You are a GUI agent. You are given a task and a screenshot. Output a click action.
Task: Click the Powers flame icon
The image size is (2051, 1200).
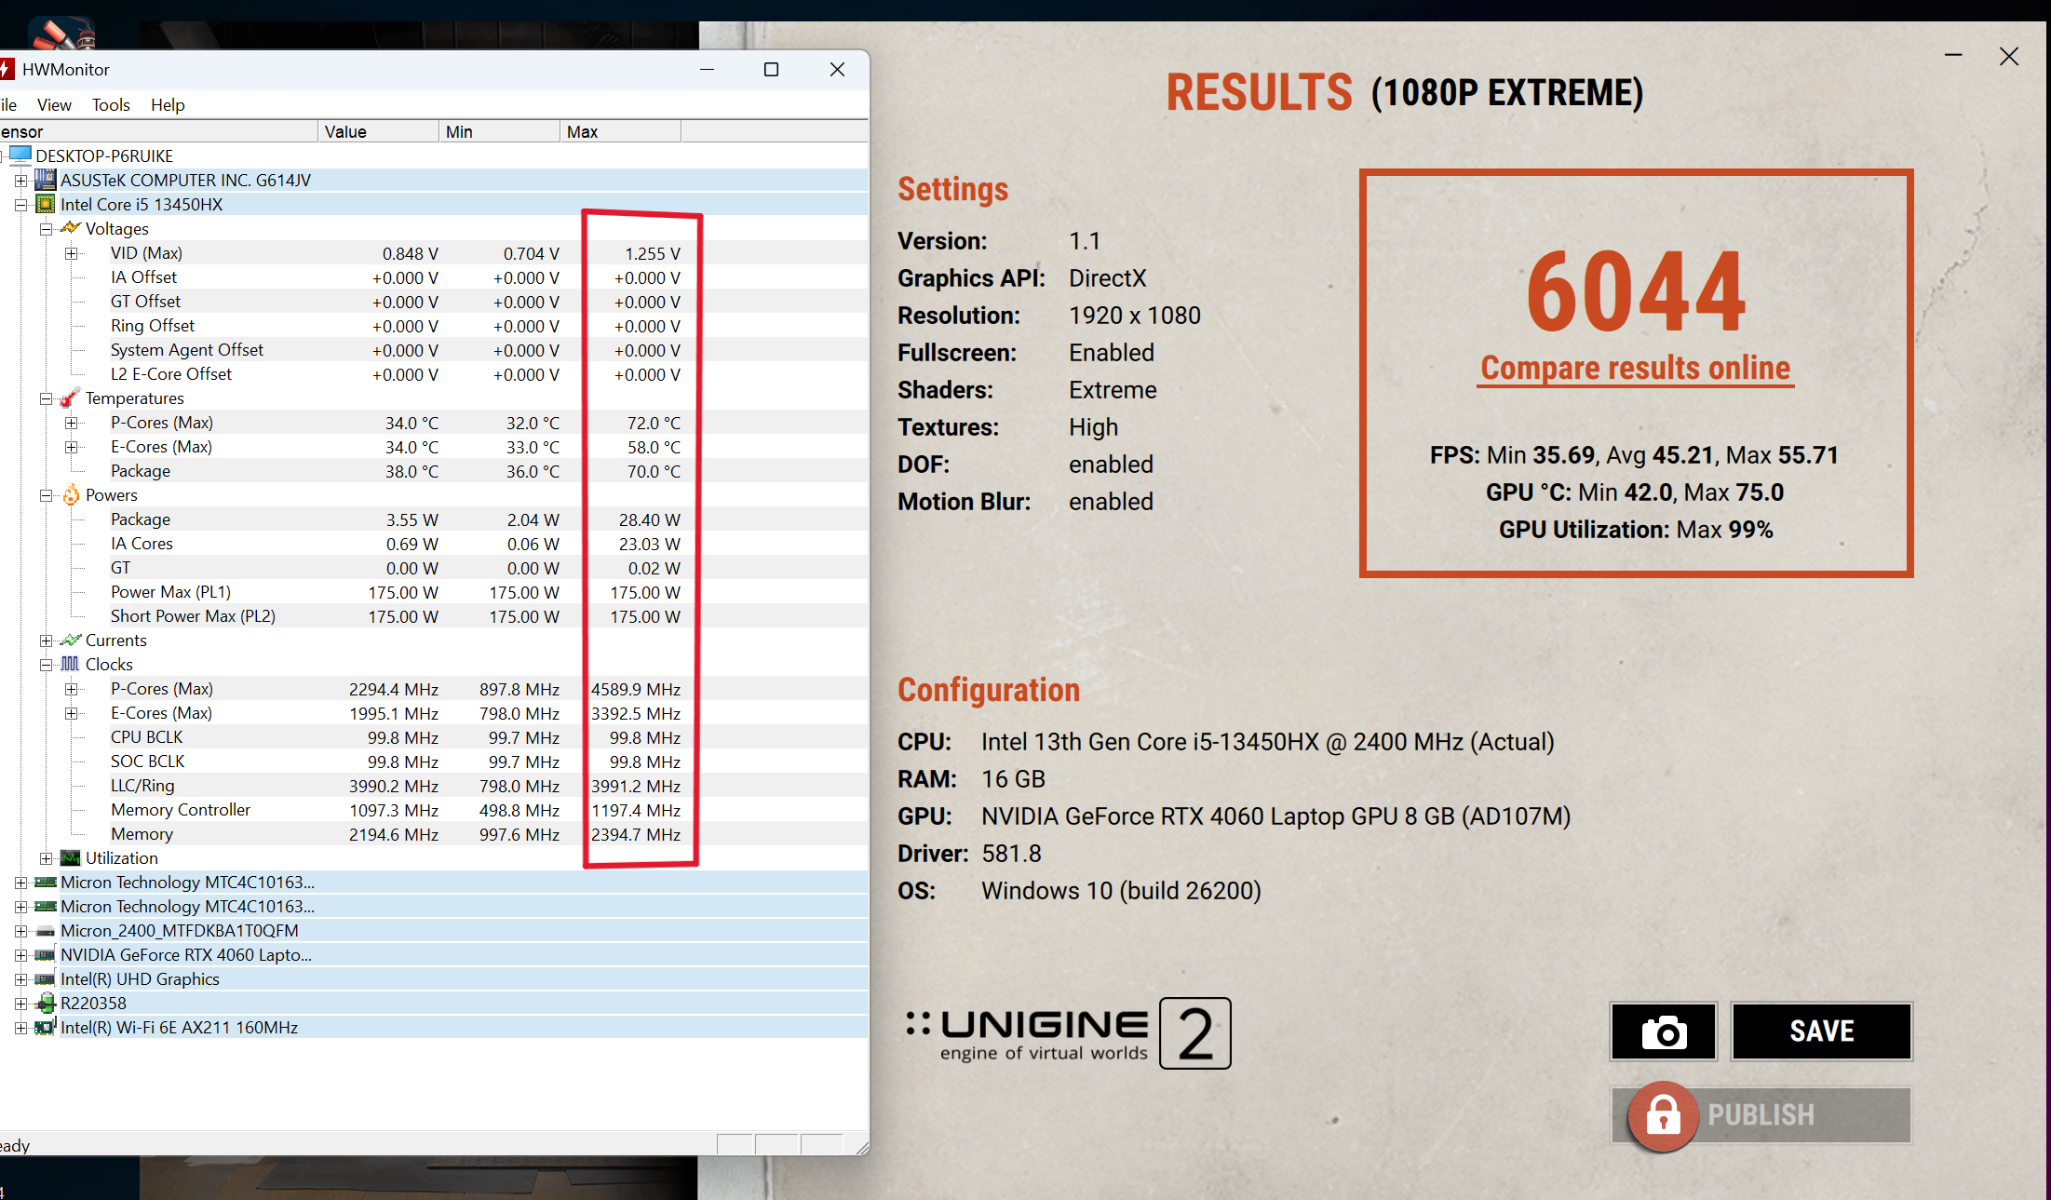(x=70, y=495)
